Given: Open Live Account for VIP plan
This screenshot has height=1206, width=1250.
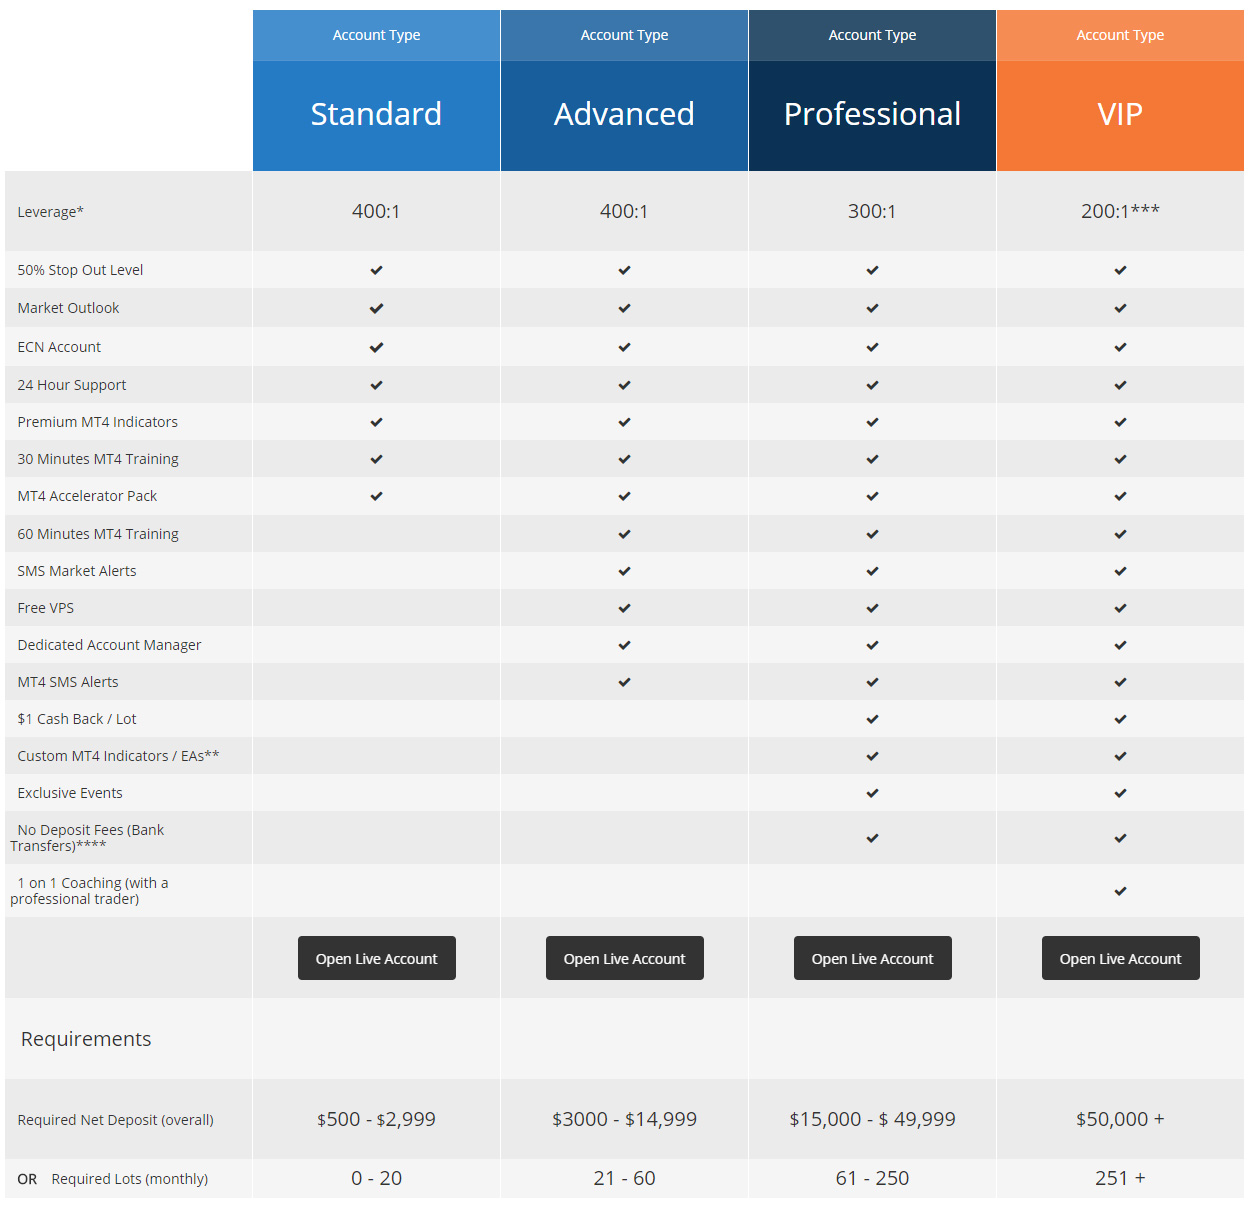Looking at the screenshot, I should click(x=1120, y=958).
